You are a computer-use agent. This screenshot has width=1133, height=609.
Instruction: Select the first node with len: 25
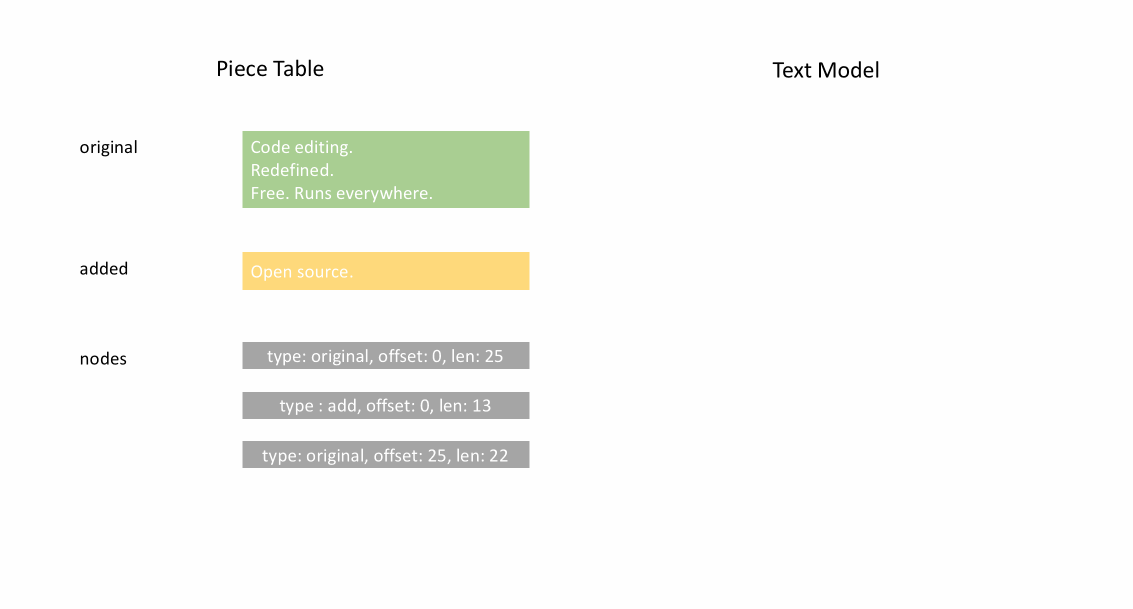(x=385, y=356)
